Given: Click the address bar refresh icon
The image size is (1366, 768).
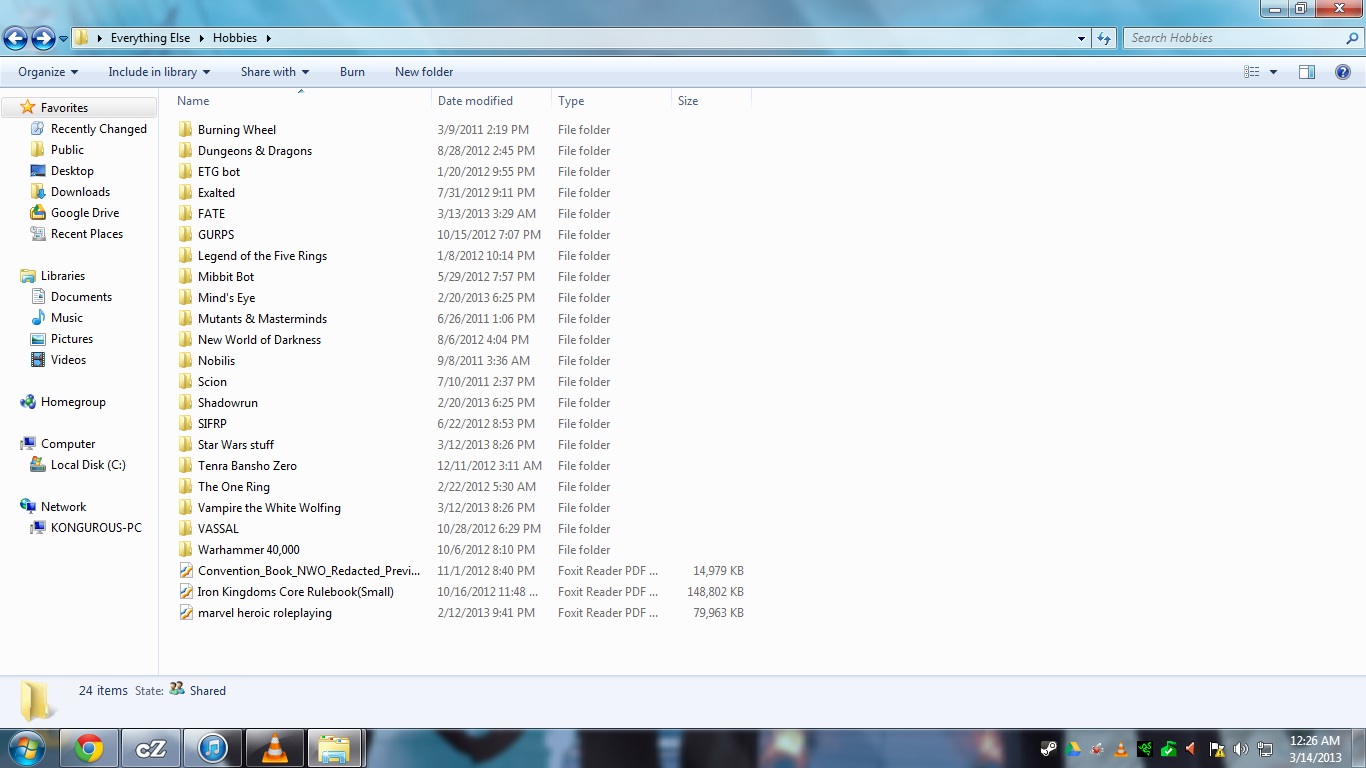Looking at the screenshot, I should pyautogui.click(x=1104, y=38).
